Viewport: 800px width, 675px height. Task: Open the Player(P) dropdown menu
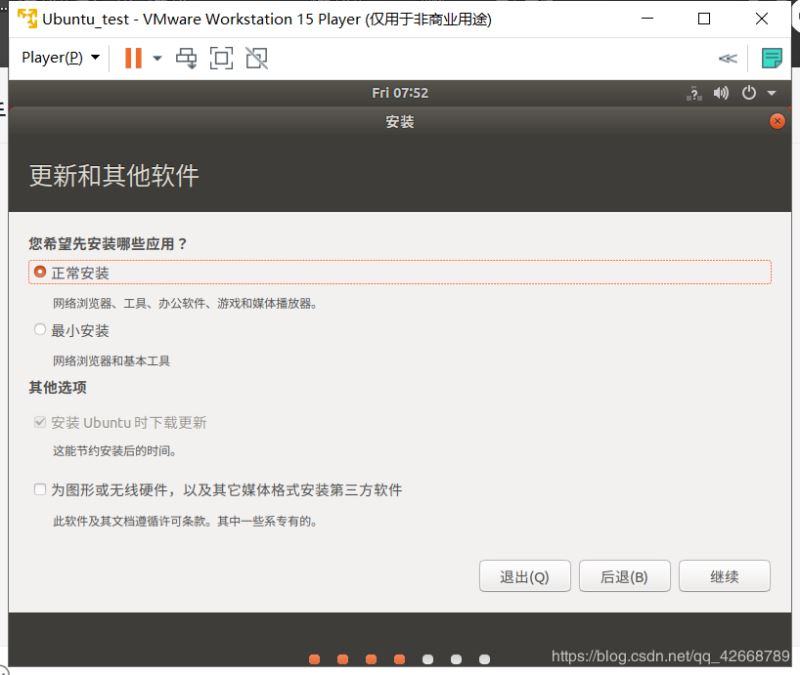pyautogui.click(x=60, y=58)
